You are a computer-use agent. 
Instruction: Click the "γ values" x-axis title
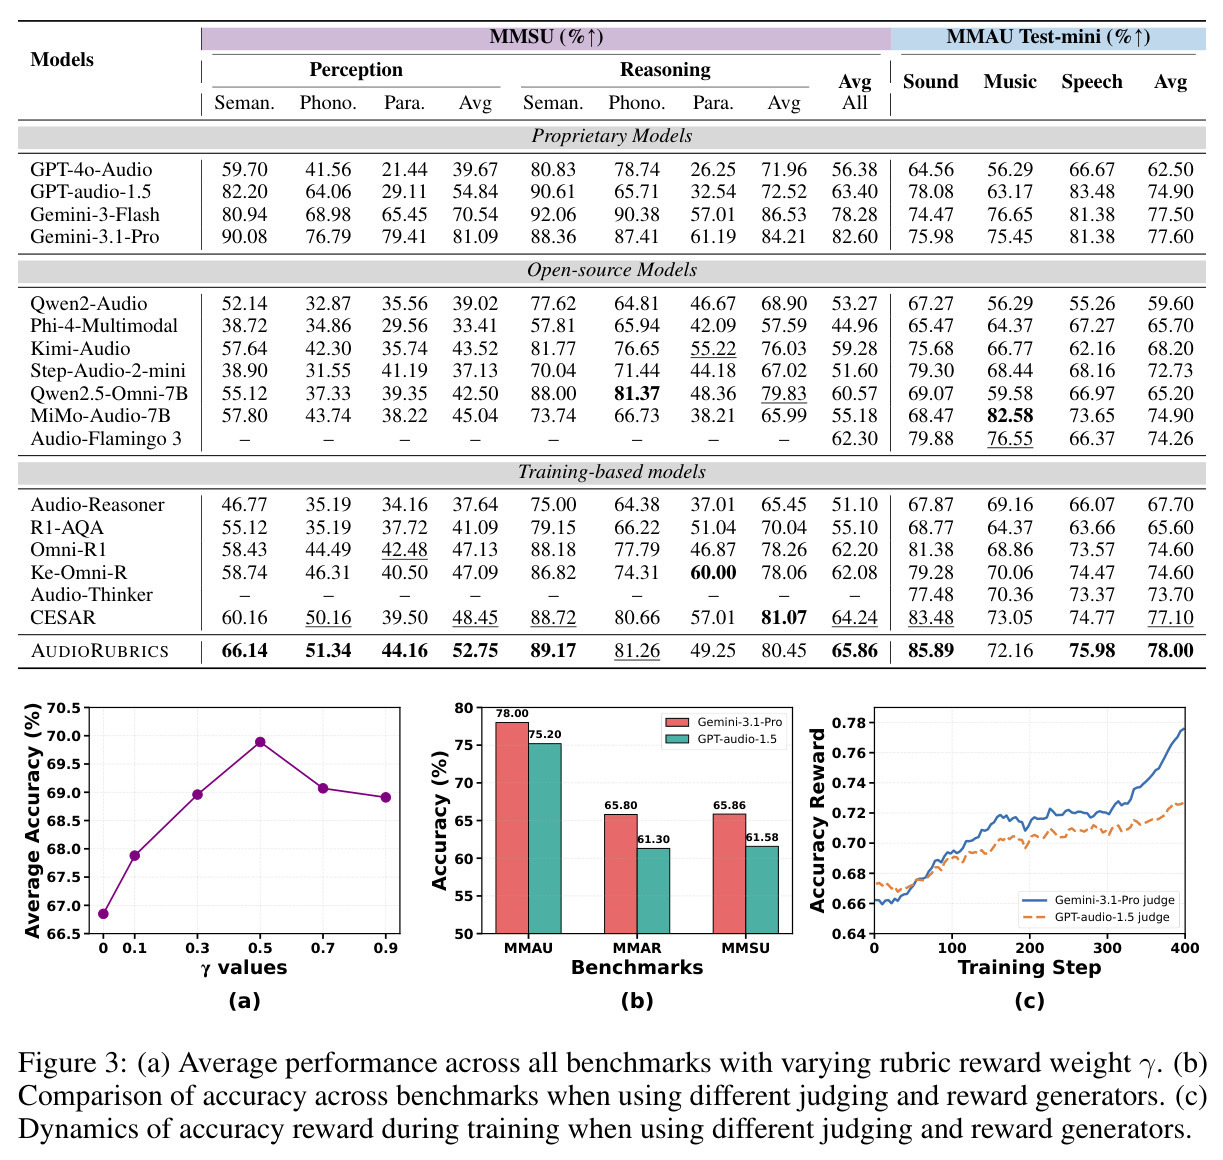[x=244, y=968]
